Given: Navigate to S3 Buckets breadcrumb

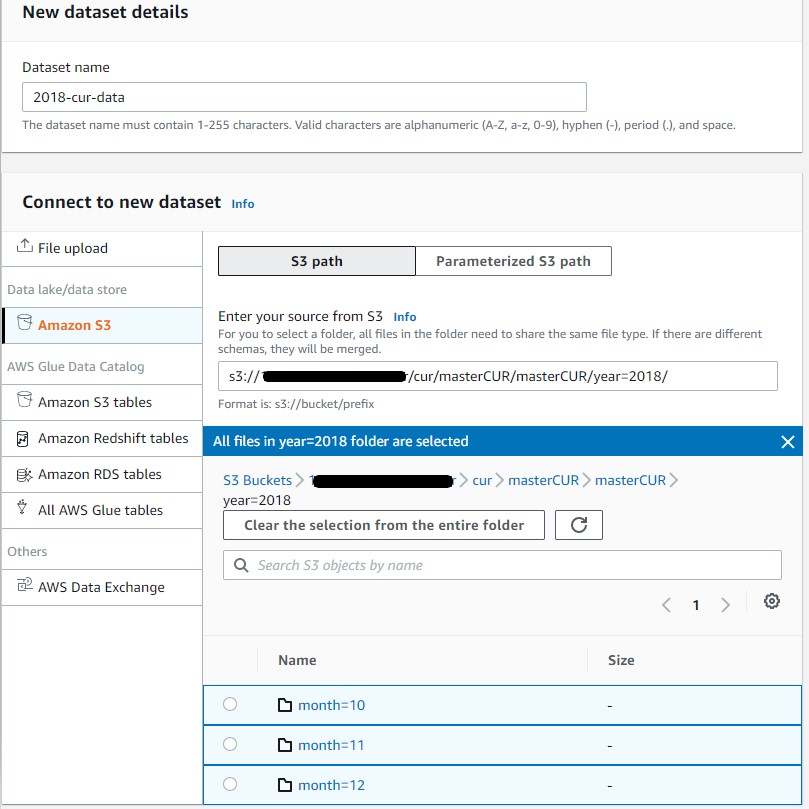Looking at the screenshot, I should click(257, 480).
